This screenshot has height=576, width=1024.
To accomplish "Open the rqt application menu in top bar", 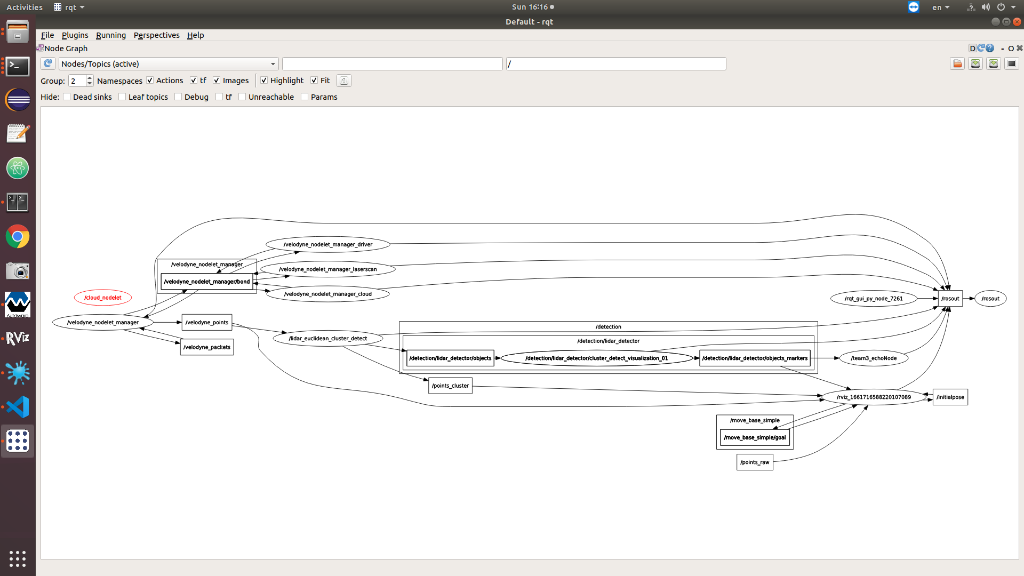I will click(69, 7).
